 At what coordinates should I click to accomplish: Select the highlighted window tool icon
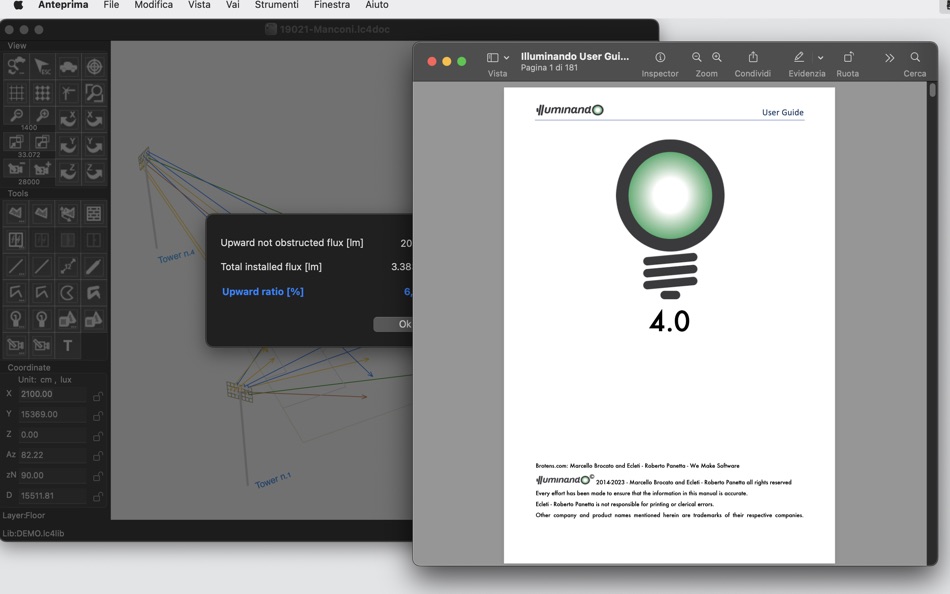[x=16, y=240]
